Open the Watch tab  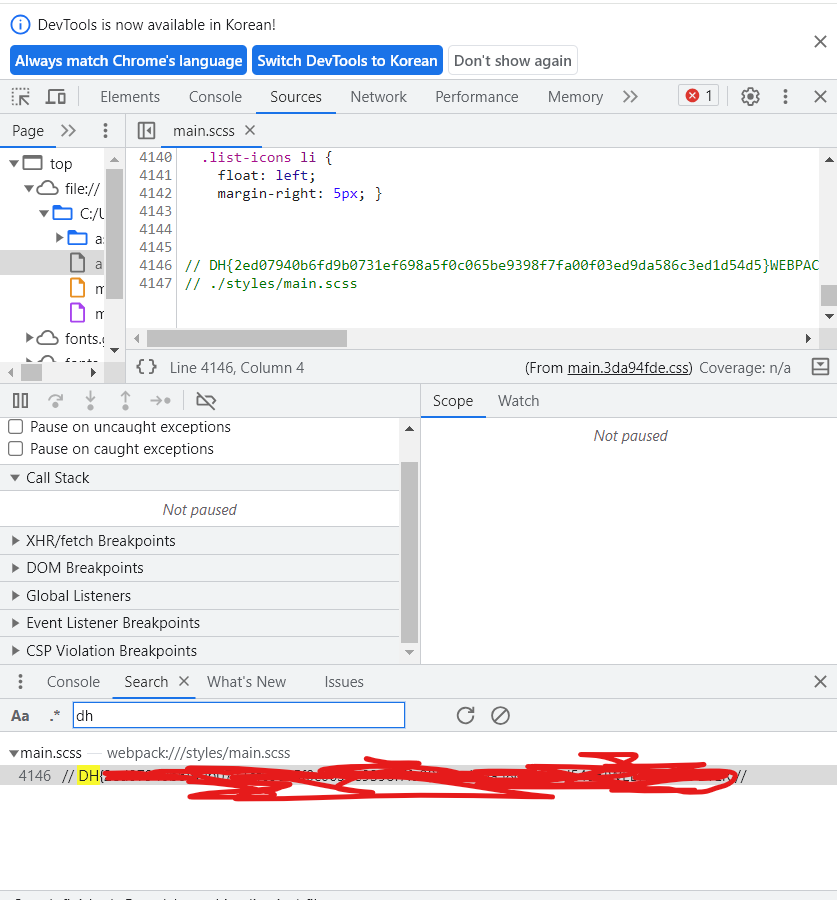pos(518,401)
